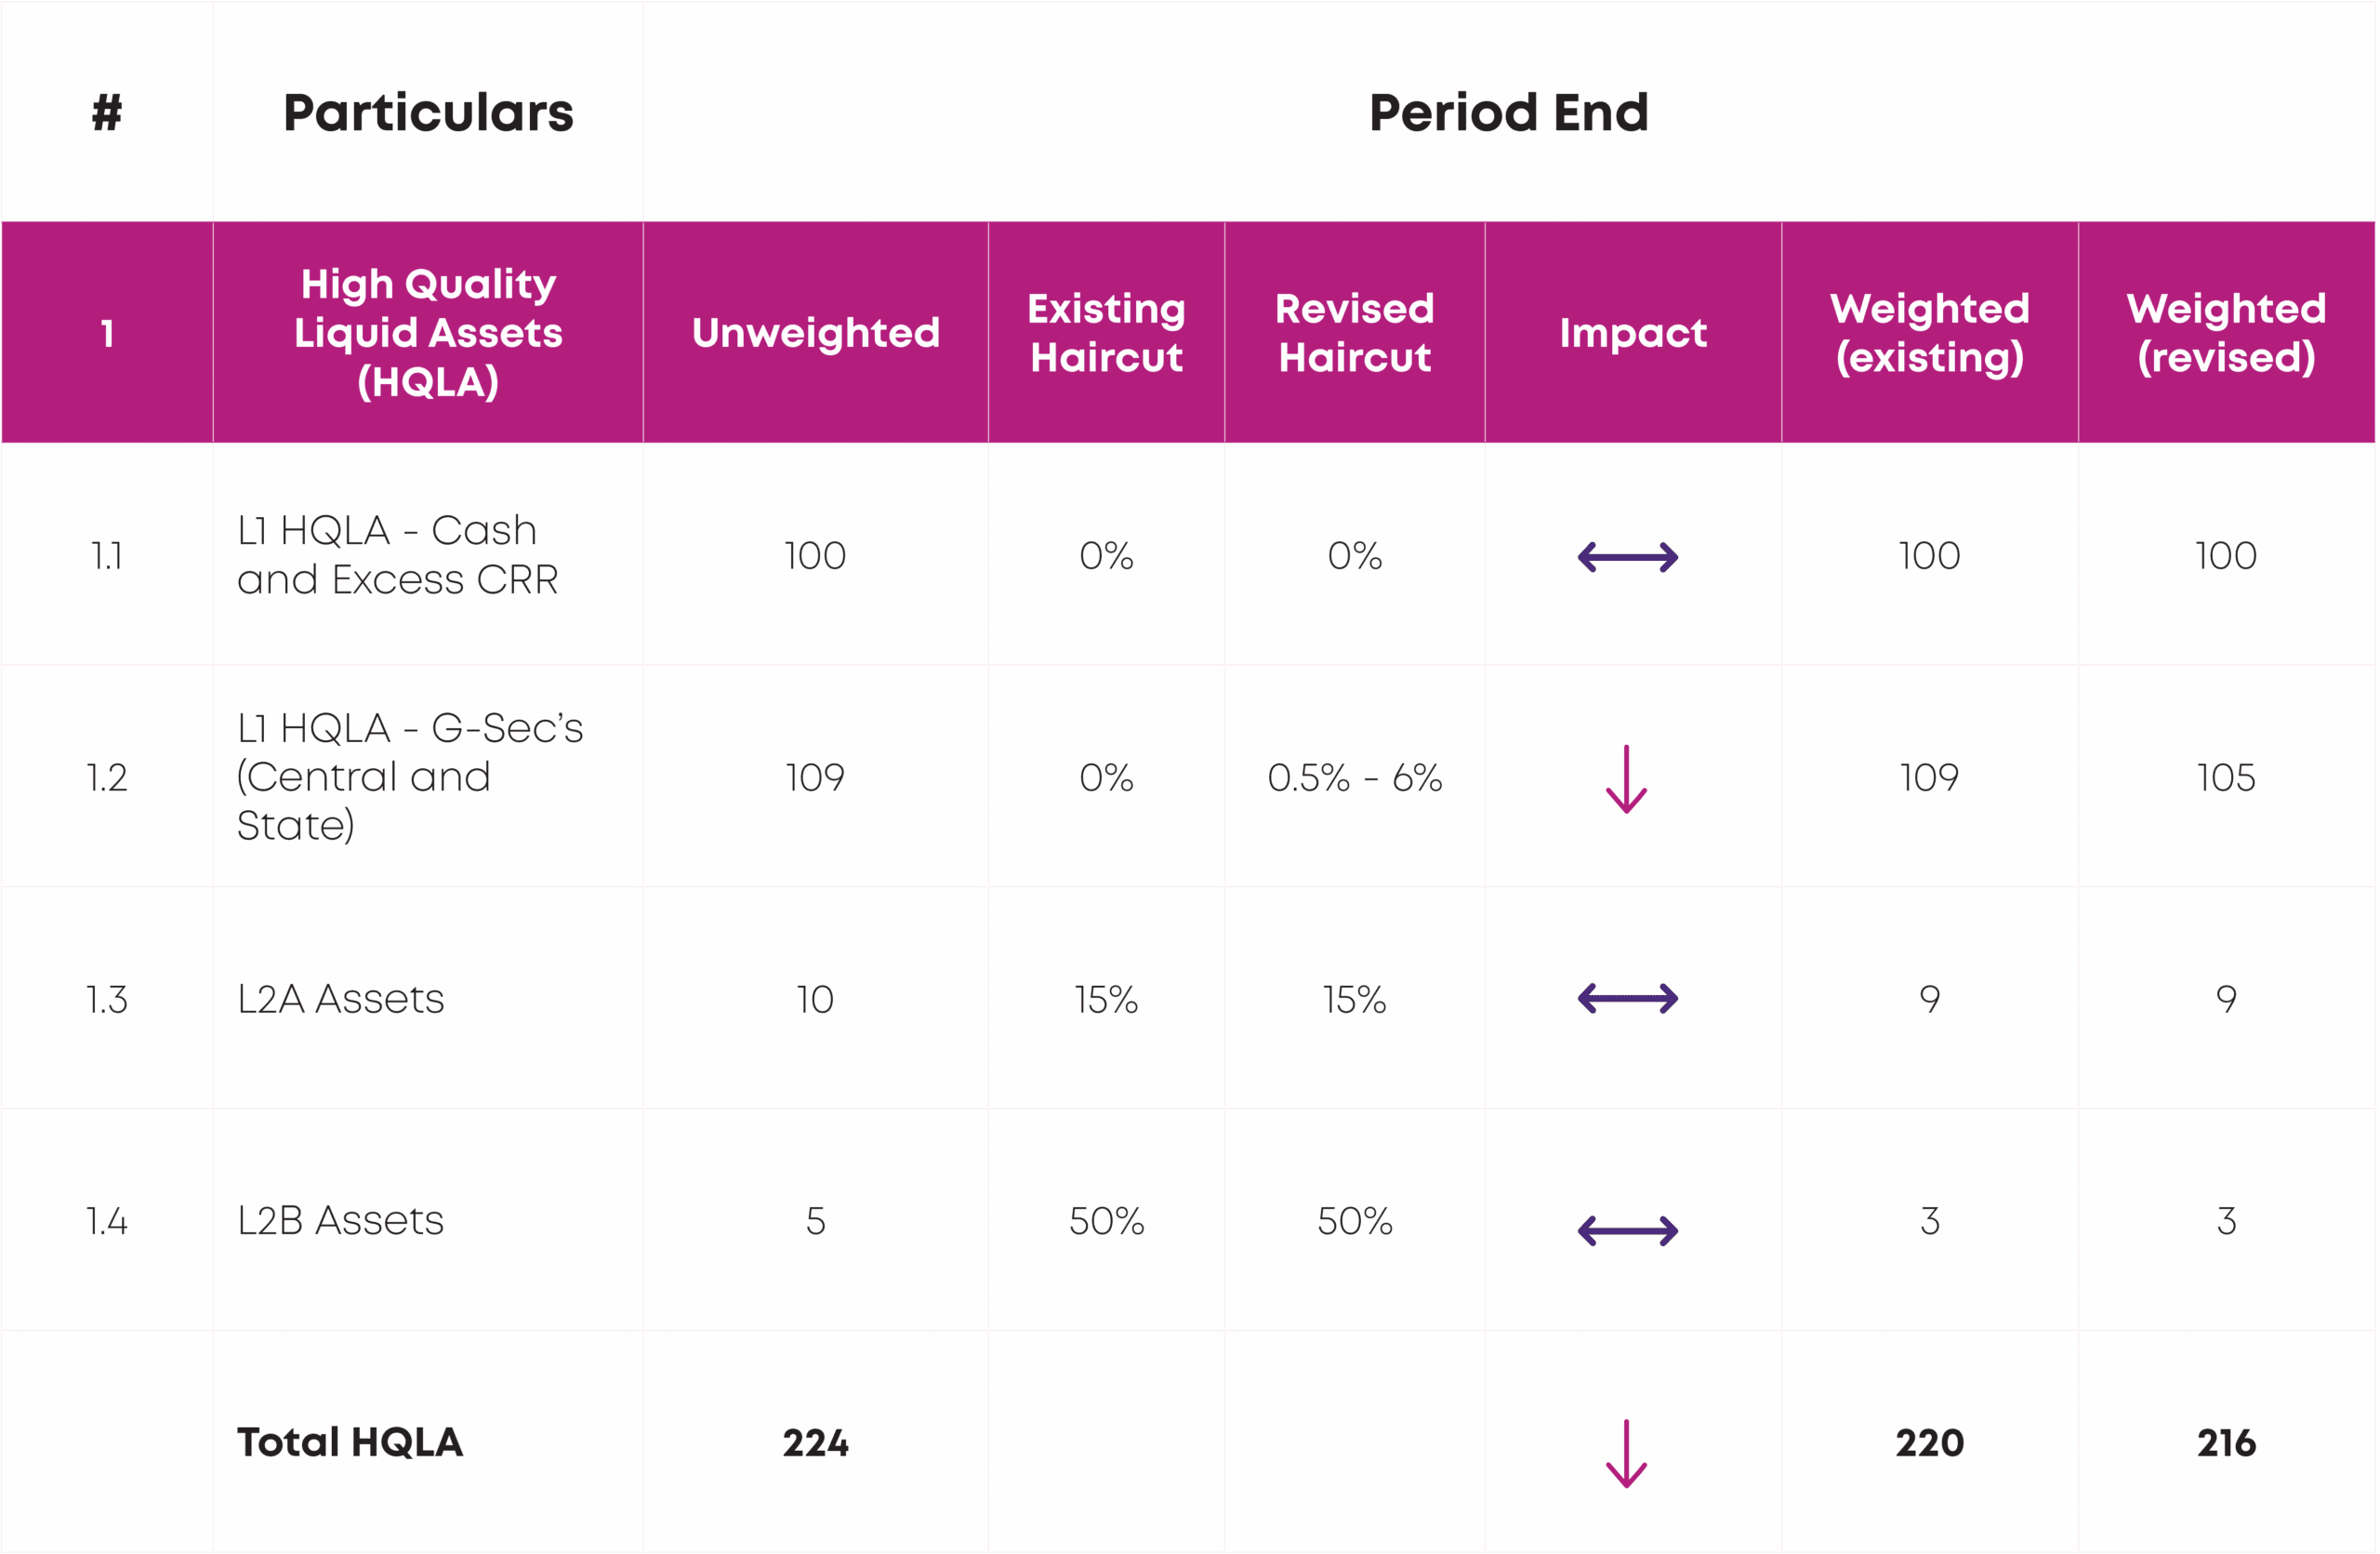Screen dimensions: 2380x1554
Task: Click the Period End heading
Action: click(1508, 112)
